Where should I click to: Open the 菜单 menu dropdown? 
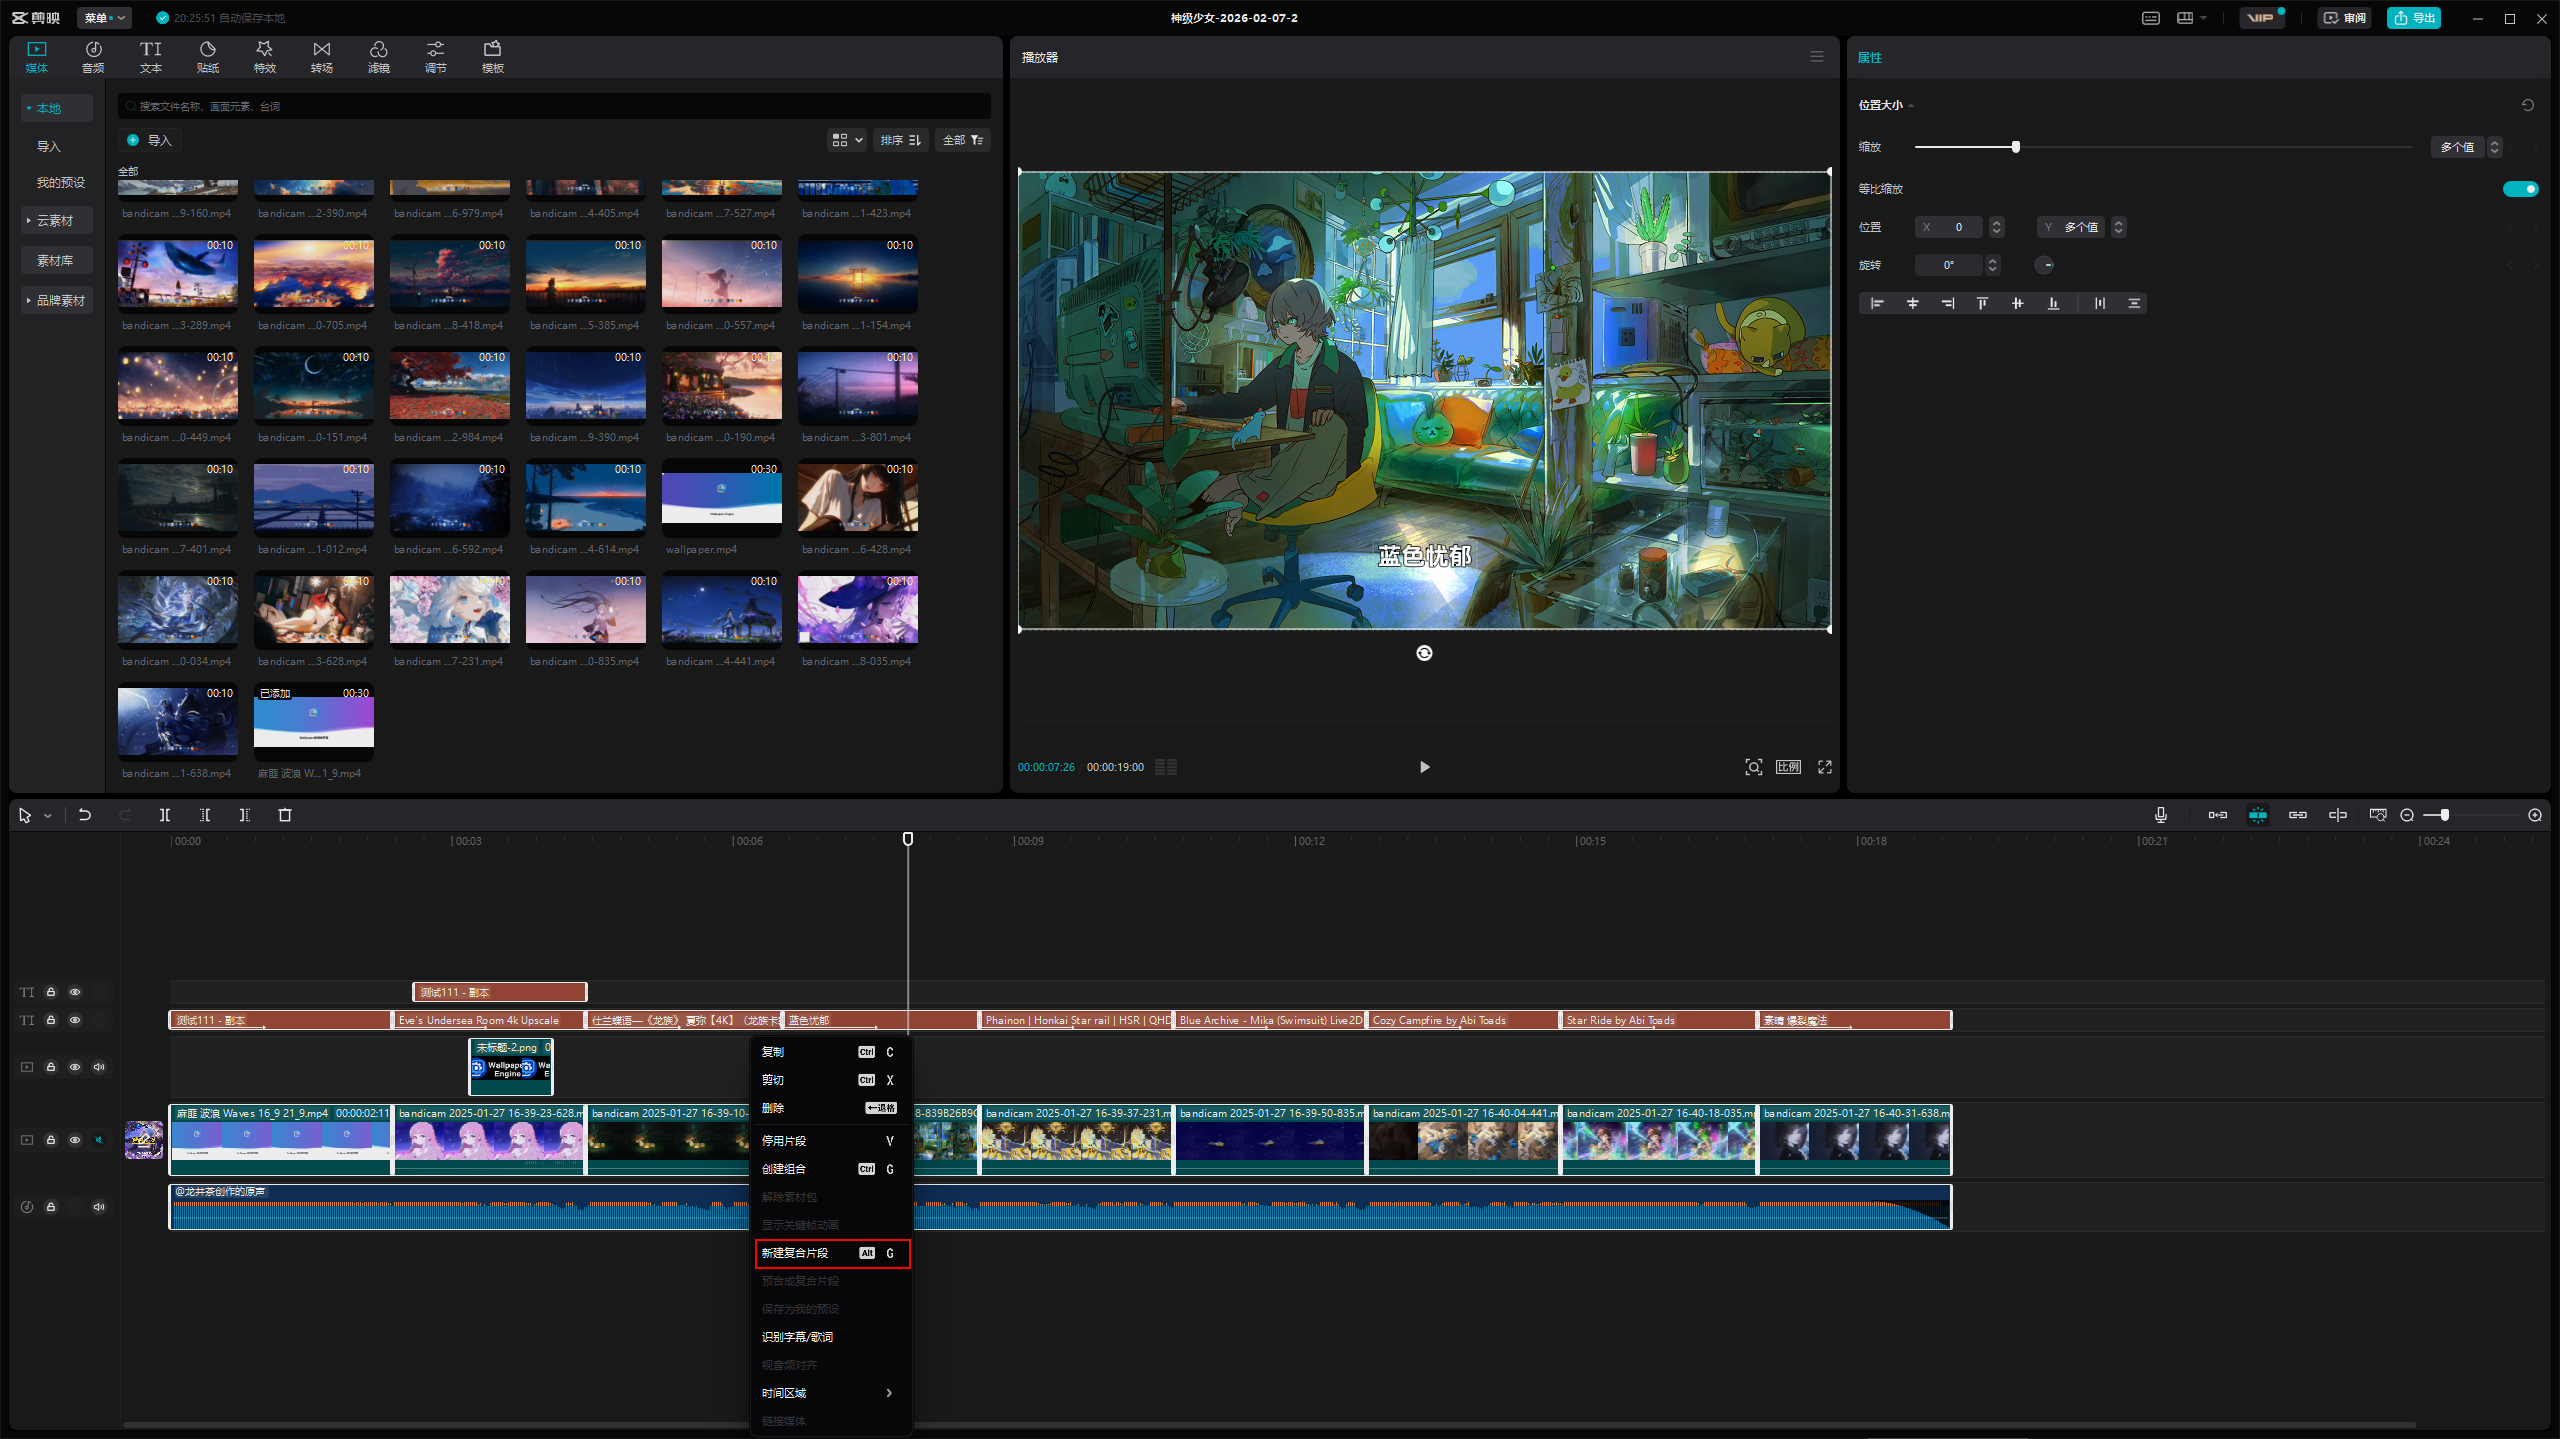click(104, 18)
